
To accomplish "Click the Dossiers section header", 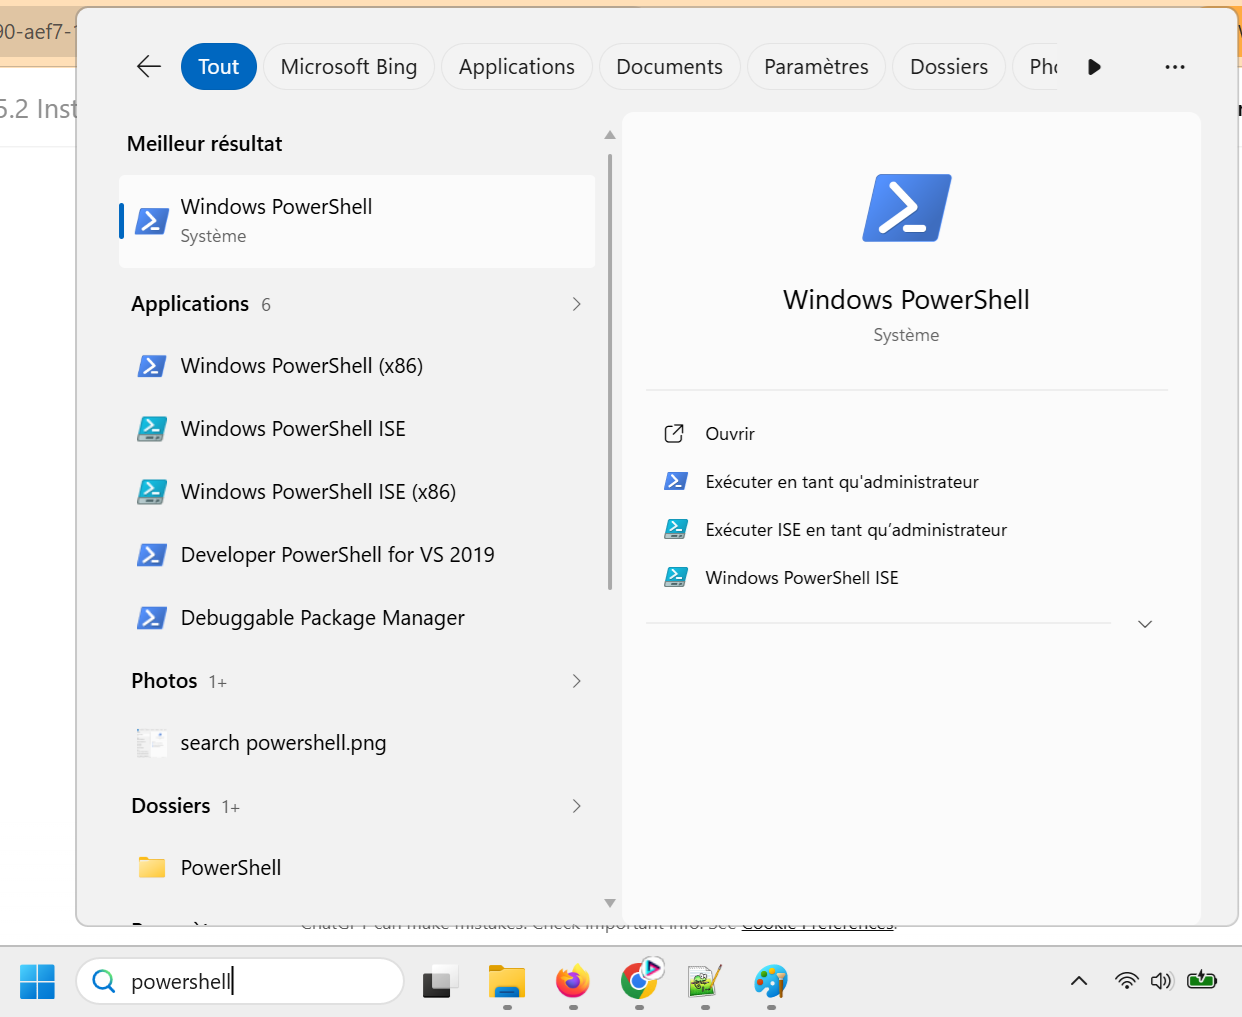I will coord(171,806).
